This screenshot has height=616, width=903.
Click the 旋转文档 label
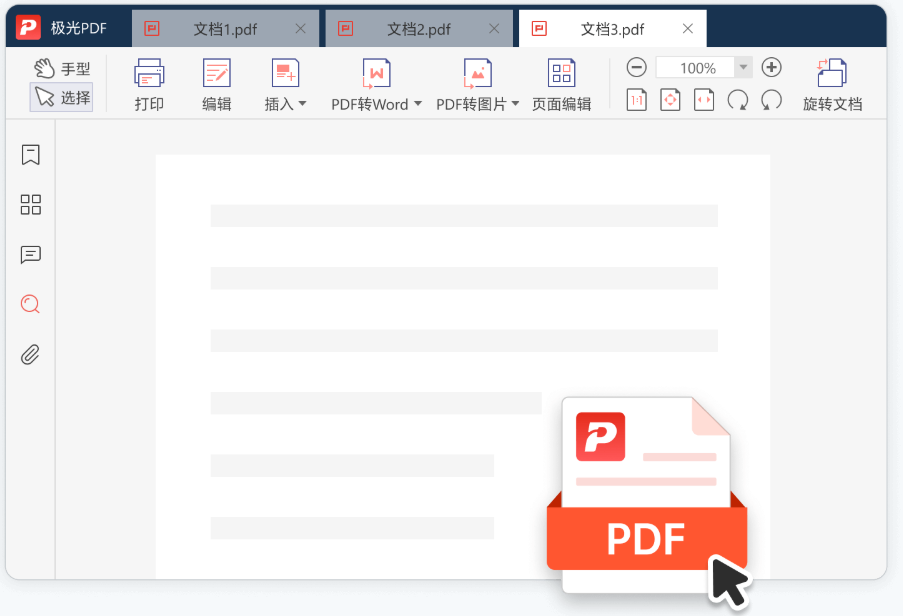tap(832, 104)
